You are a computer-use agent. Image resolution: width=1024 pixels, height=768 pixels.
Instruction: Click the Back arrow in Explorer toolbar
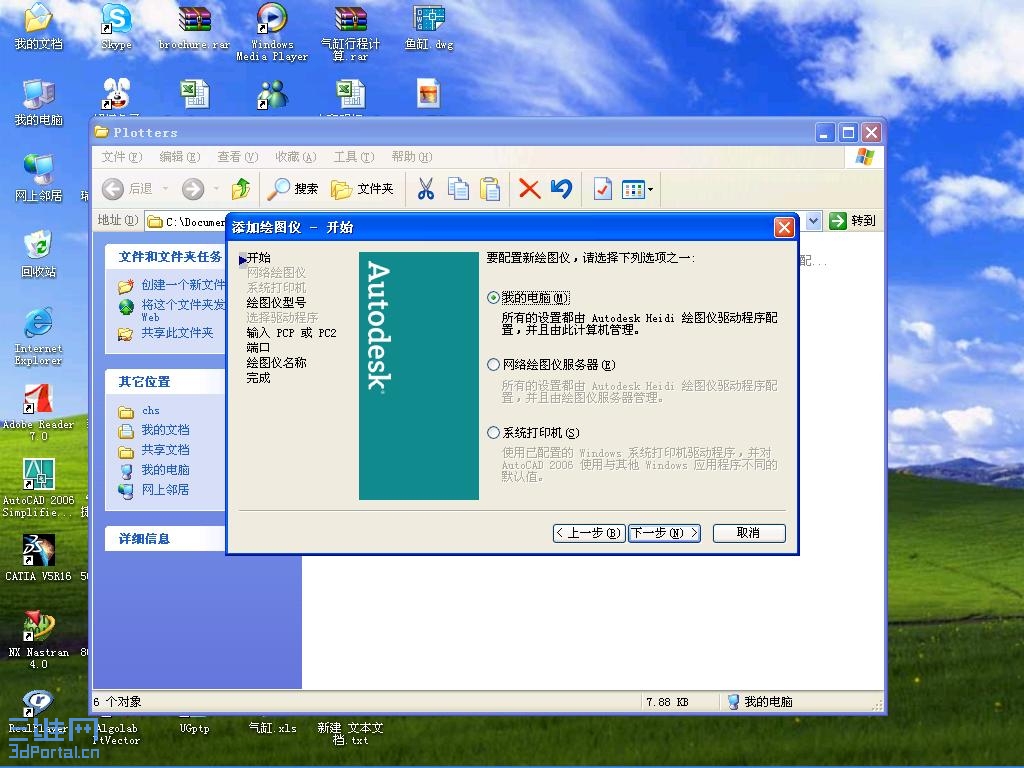(113, 189)
